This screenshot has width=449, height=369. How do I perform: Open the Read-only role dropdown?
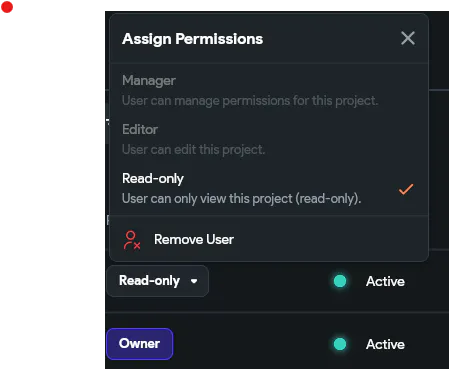[x=158, y=281]
